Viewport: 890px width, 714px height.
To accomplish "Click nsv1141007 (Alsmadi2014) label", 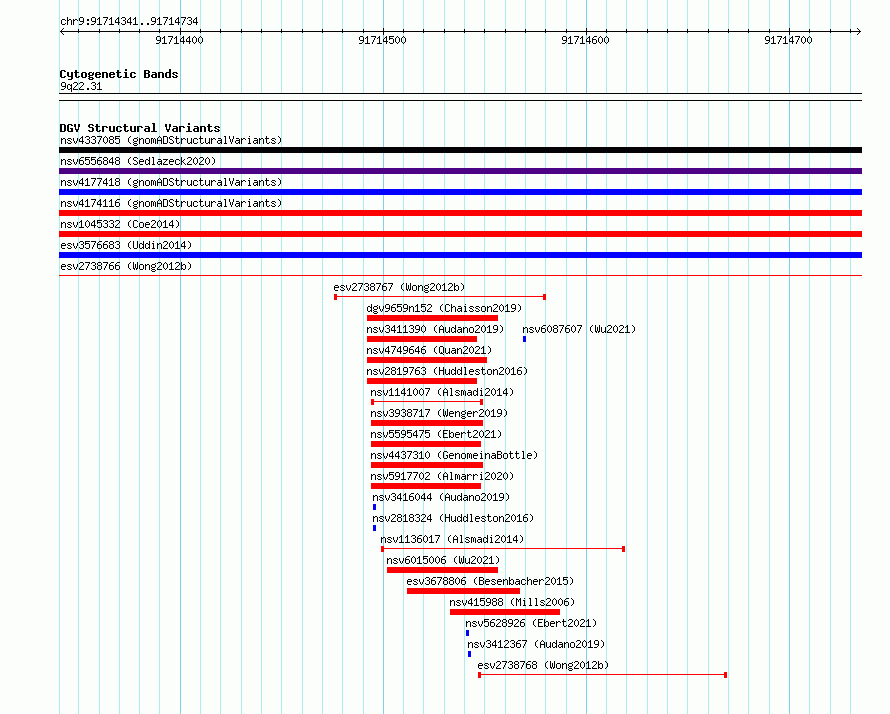I will (442, 392).
